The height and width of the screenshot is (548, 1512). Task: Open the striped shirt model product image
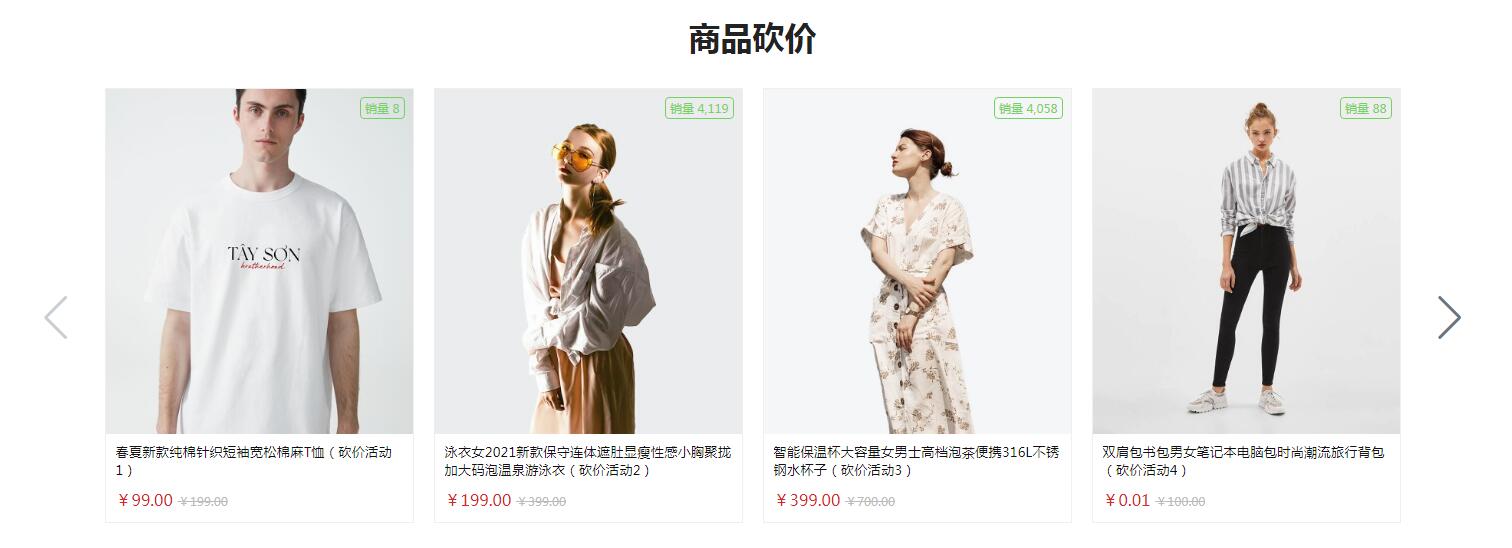click(x=1246, y=261)
